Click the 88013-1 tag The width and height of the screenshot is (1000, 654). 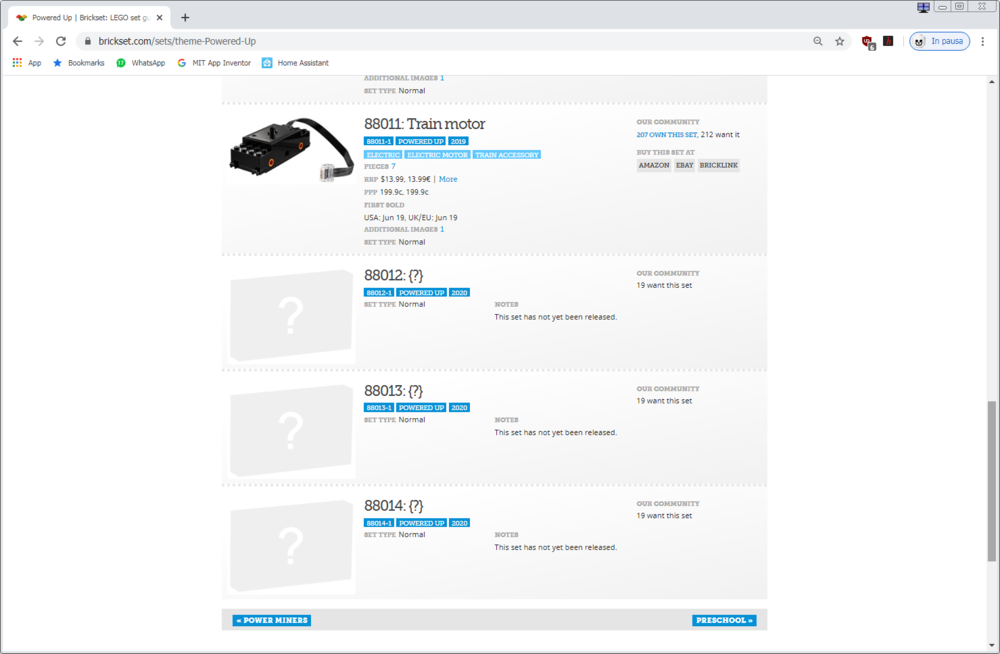[x=379, y=407]
